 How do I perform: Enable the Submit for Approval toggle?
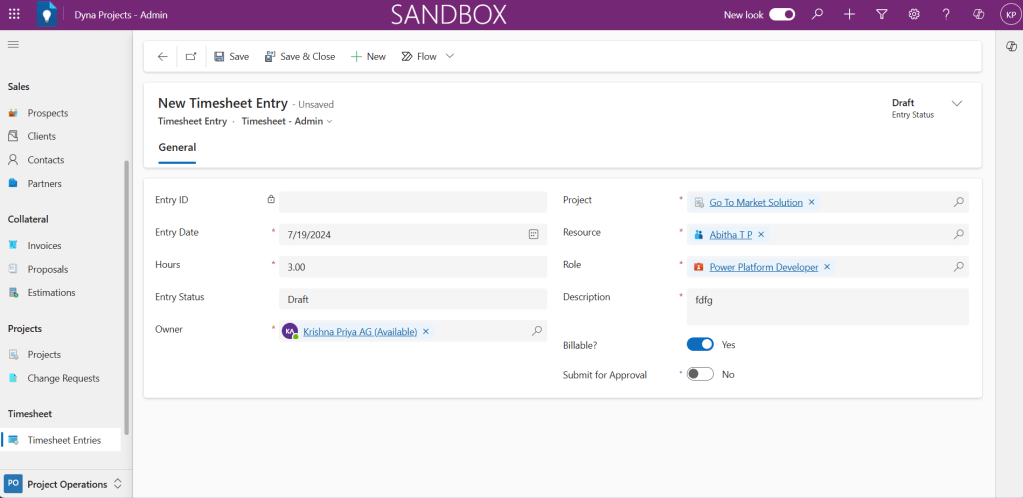click(700, 374)
